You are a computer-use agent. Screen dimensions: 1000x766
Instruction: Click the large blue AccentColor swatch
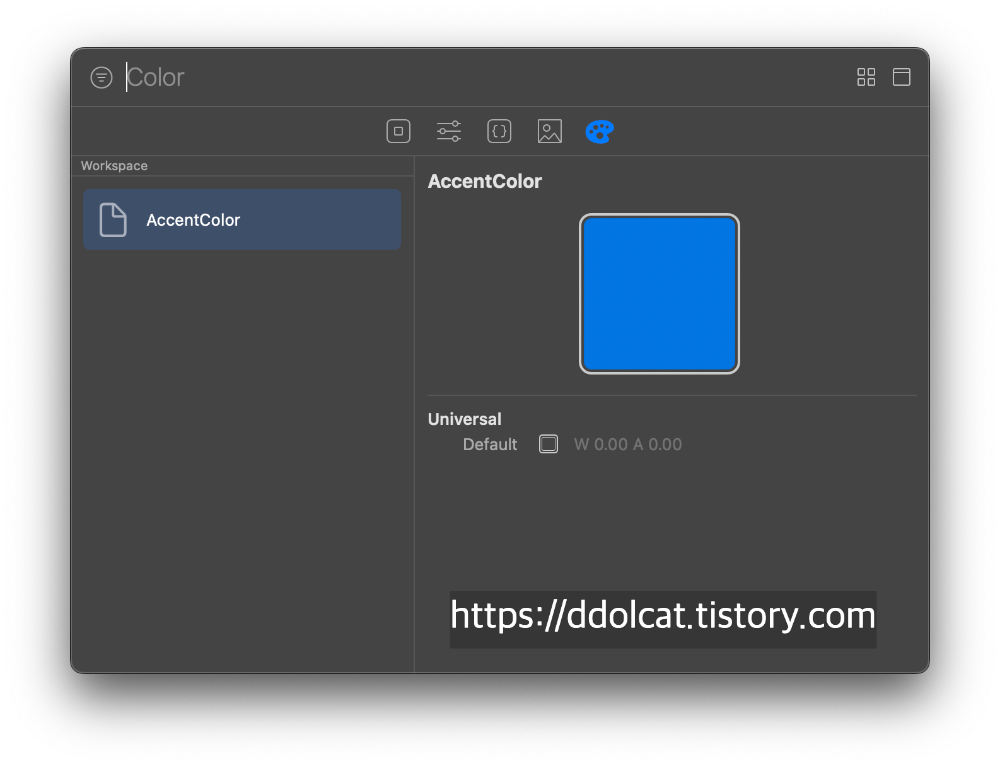point(659,294)
